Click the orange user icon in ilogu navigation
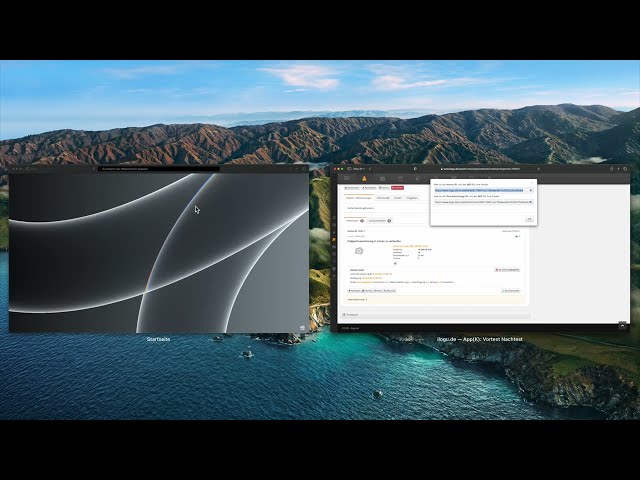Viewport: 640px width, 480px height. tap(364, 178)
